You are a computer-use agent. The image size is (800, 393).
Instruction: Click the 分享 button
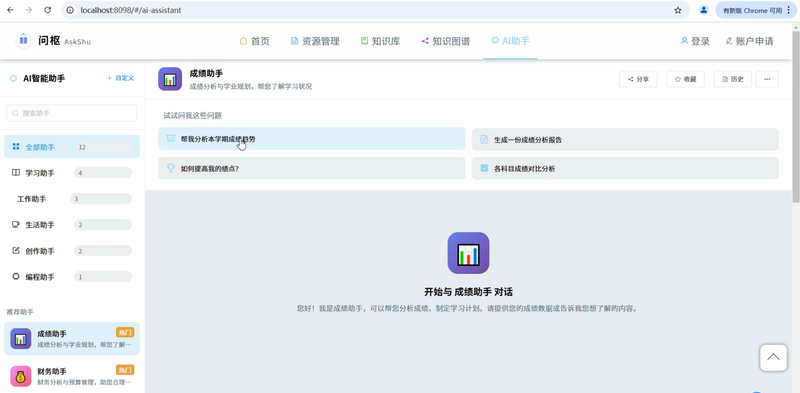point(638,79)
